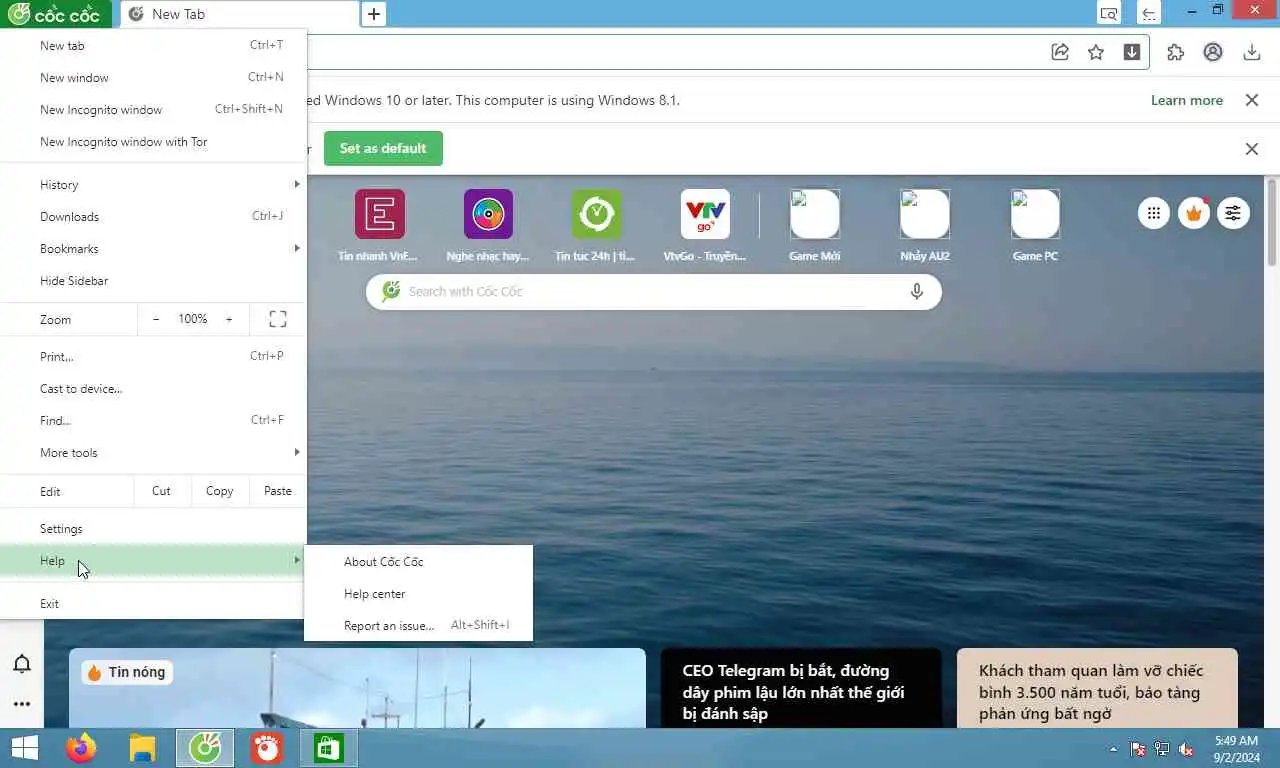Screen dimensions: 1280x768
Task: Open the apps grid icon
Action: pos(1153,212)
